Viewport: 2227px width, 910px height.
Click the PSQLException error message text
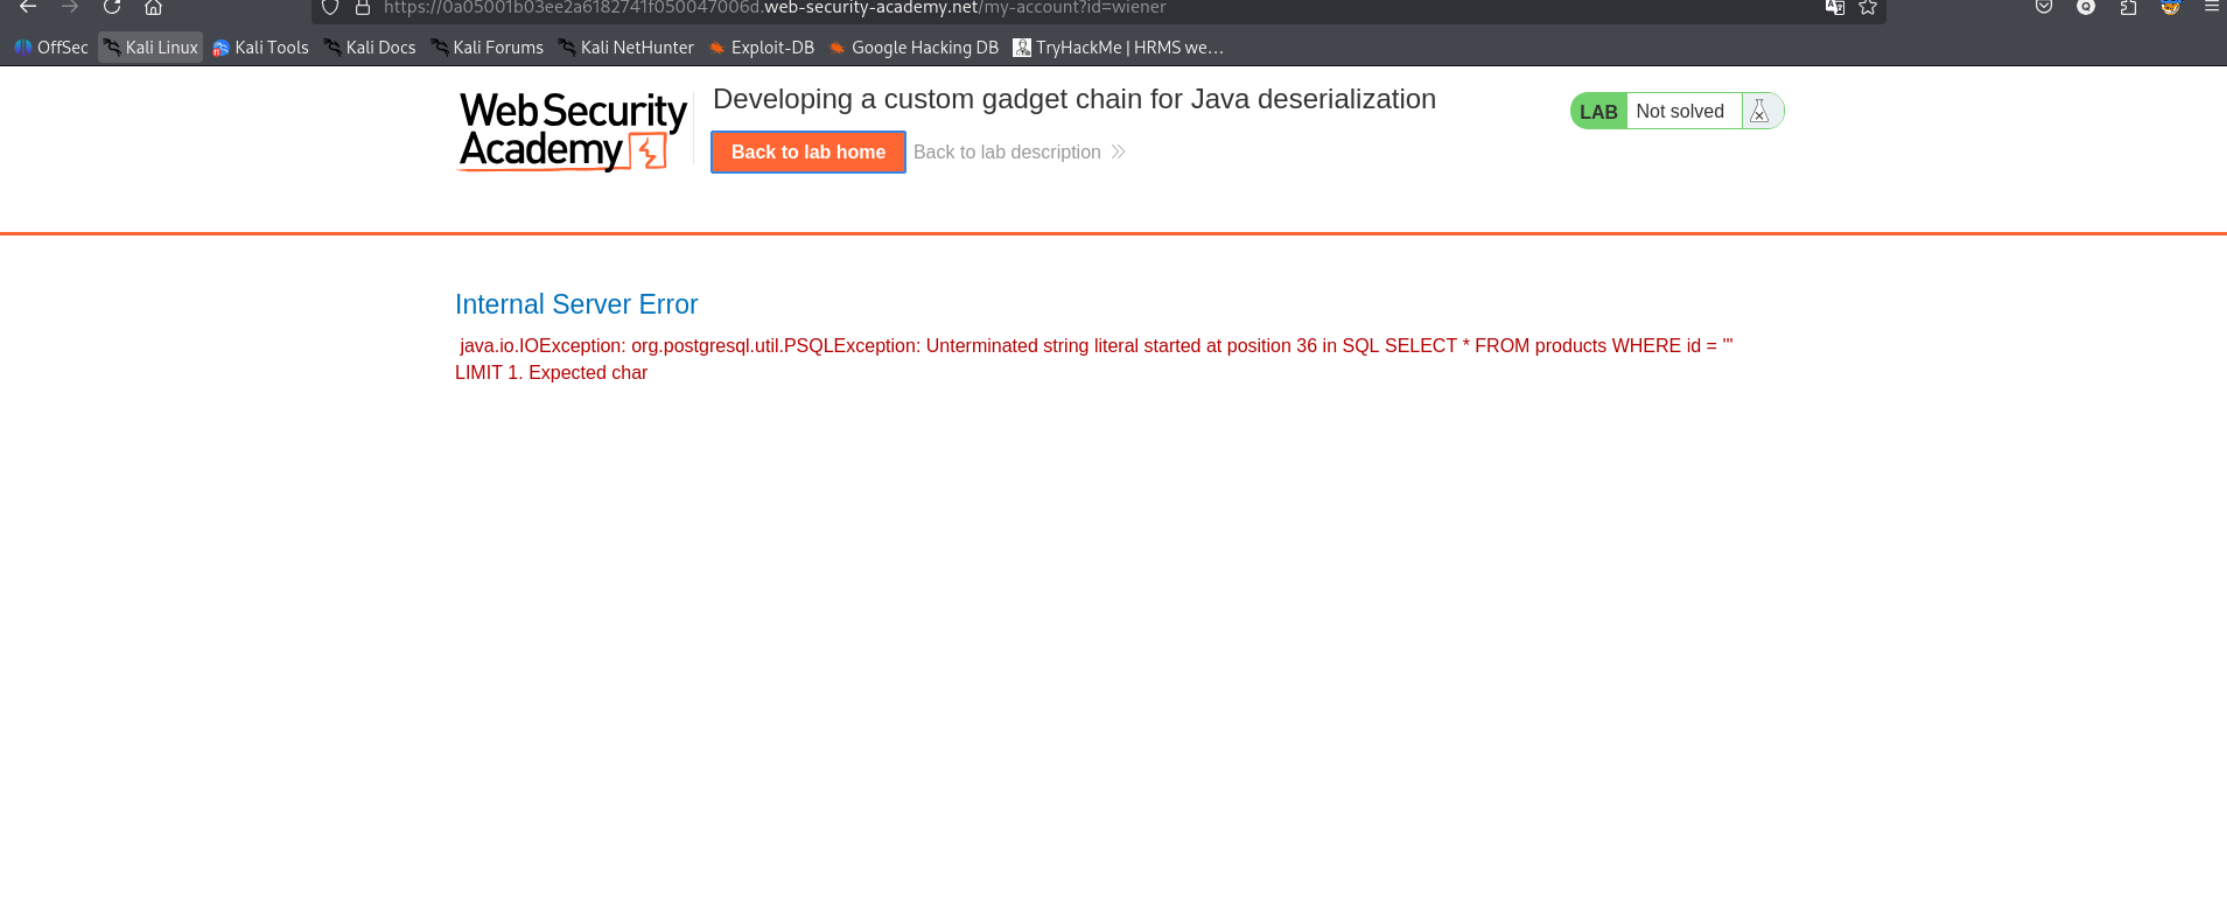1094,359
